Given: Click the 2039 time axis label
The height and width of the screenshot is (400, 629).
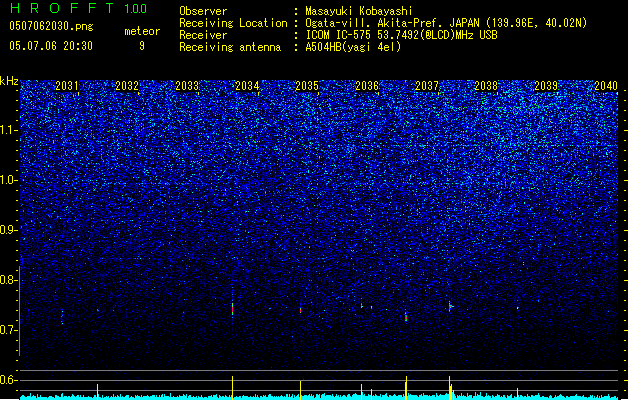Looking at the screenshot, I should coord(546,85).
